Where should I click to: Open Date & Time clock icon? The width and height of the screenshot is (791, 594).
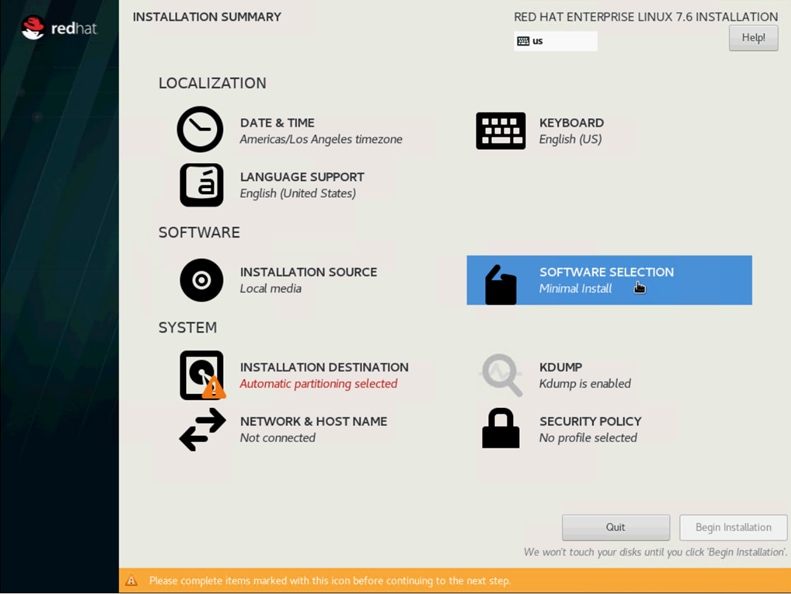click(x=200, y=129)
